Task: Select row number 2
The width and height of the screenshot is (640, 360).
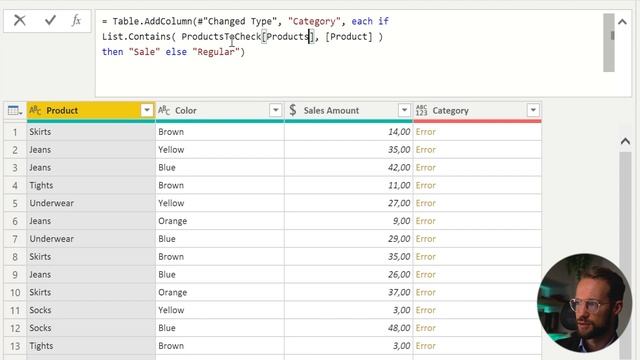Action: pos(15,150)
